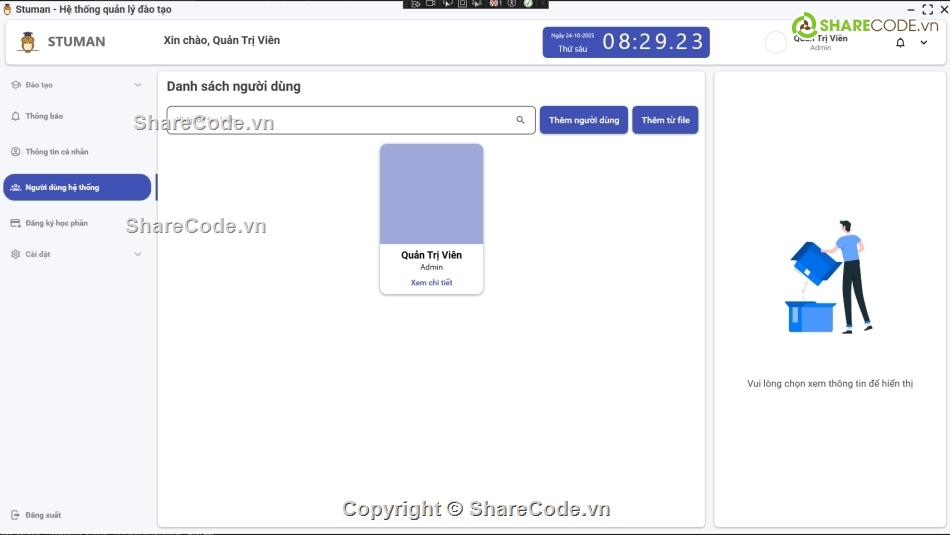950x535 pixels.
Task: Click the Đăng ký học phần card icon
Action: pyautogui.click(x=15, y=223)
